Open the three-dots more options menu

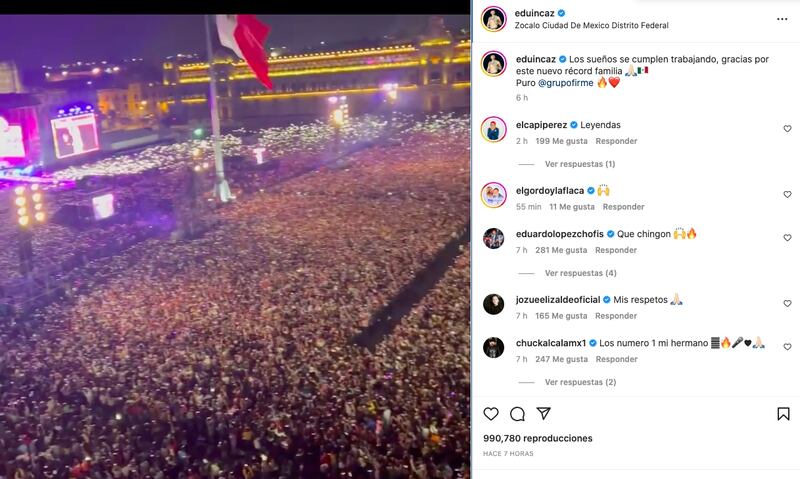[782, 19]
